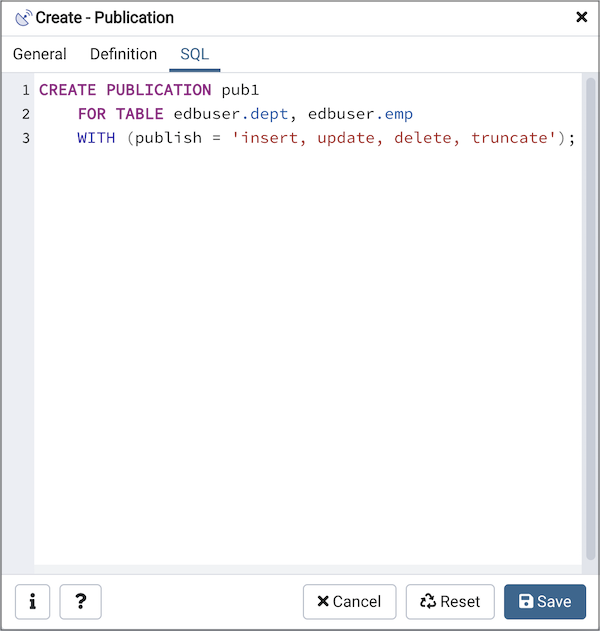
Task: Close the Create - Publication dialog
Action: pyautogui.click(x=581, y=17)
